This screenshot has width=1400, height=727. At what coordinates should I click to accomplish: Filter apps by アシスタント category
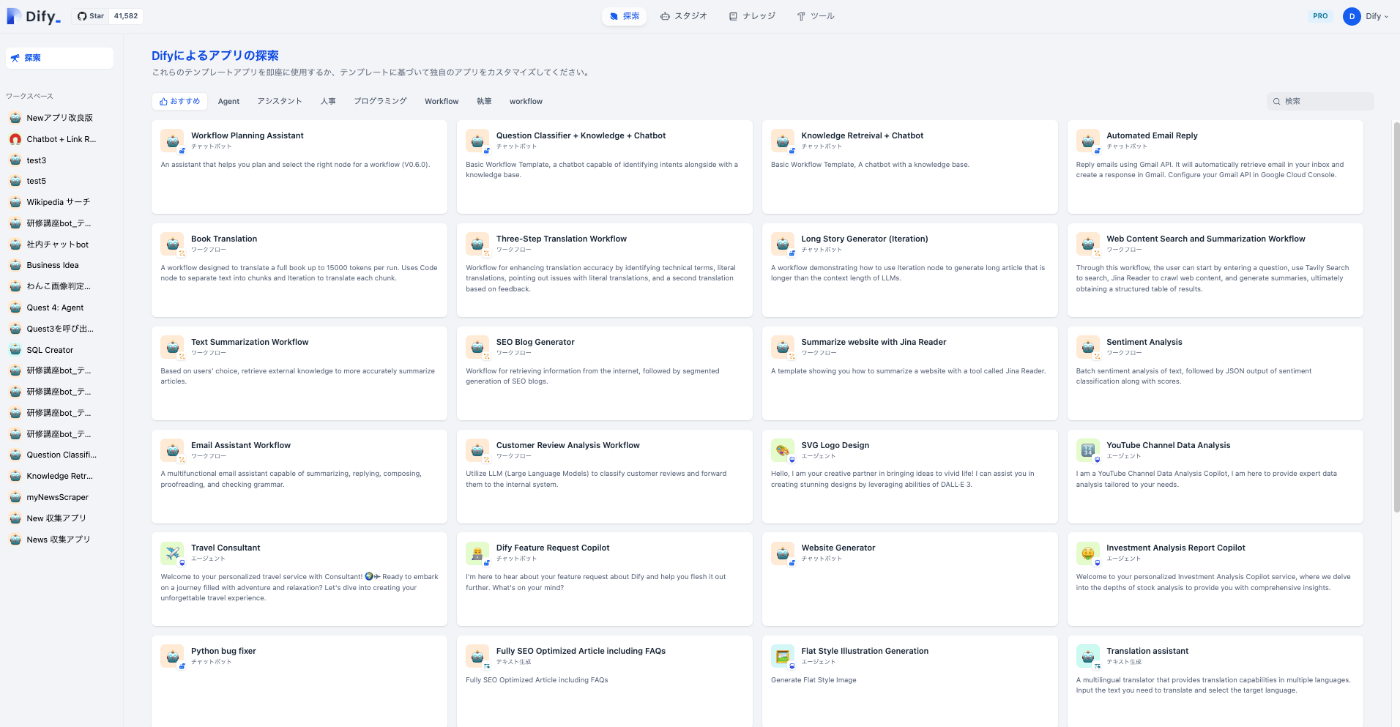tap(279, 101)
